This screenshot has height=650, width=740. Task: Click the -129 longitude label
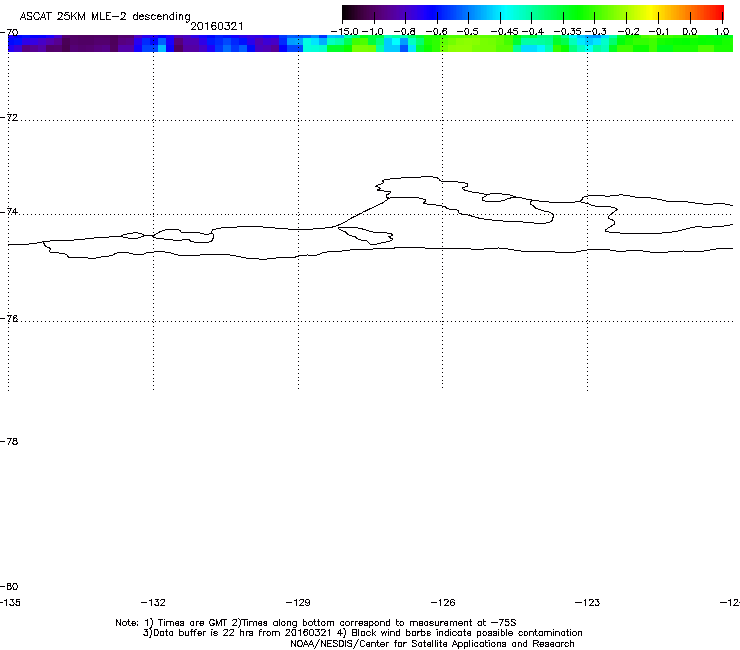tap(298, 602)
